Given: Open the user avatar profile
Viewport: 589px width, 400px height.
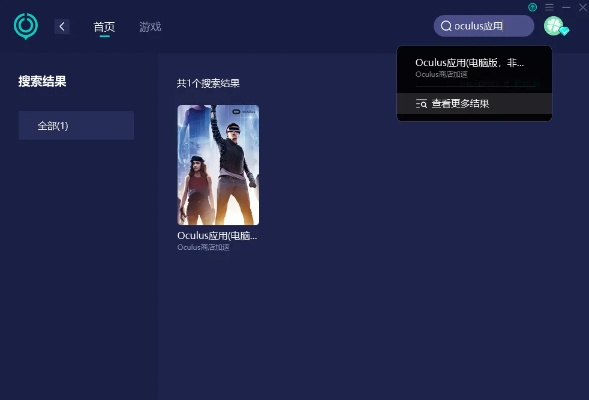Looking at the screenshot, I should point(554,26).
